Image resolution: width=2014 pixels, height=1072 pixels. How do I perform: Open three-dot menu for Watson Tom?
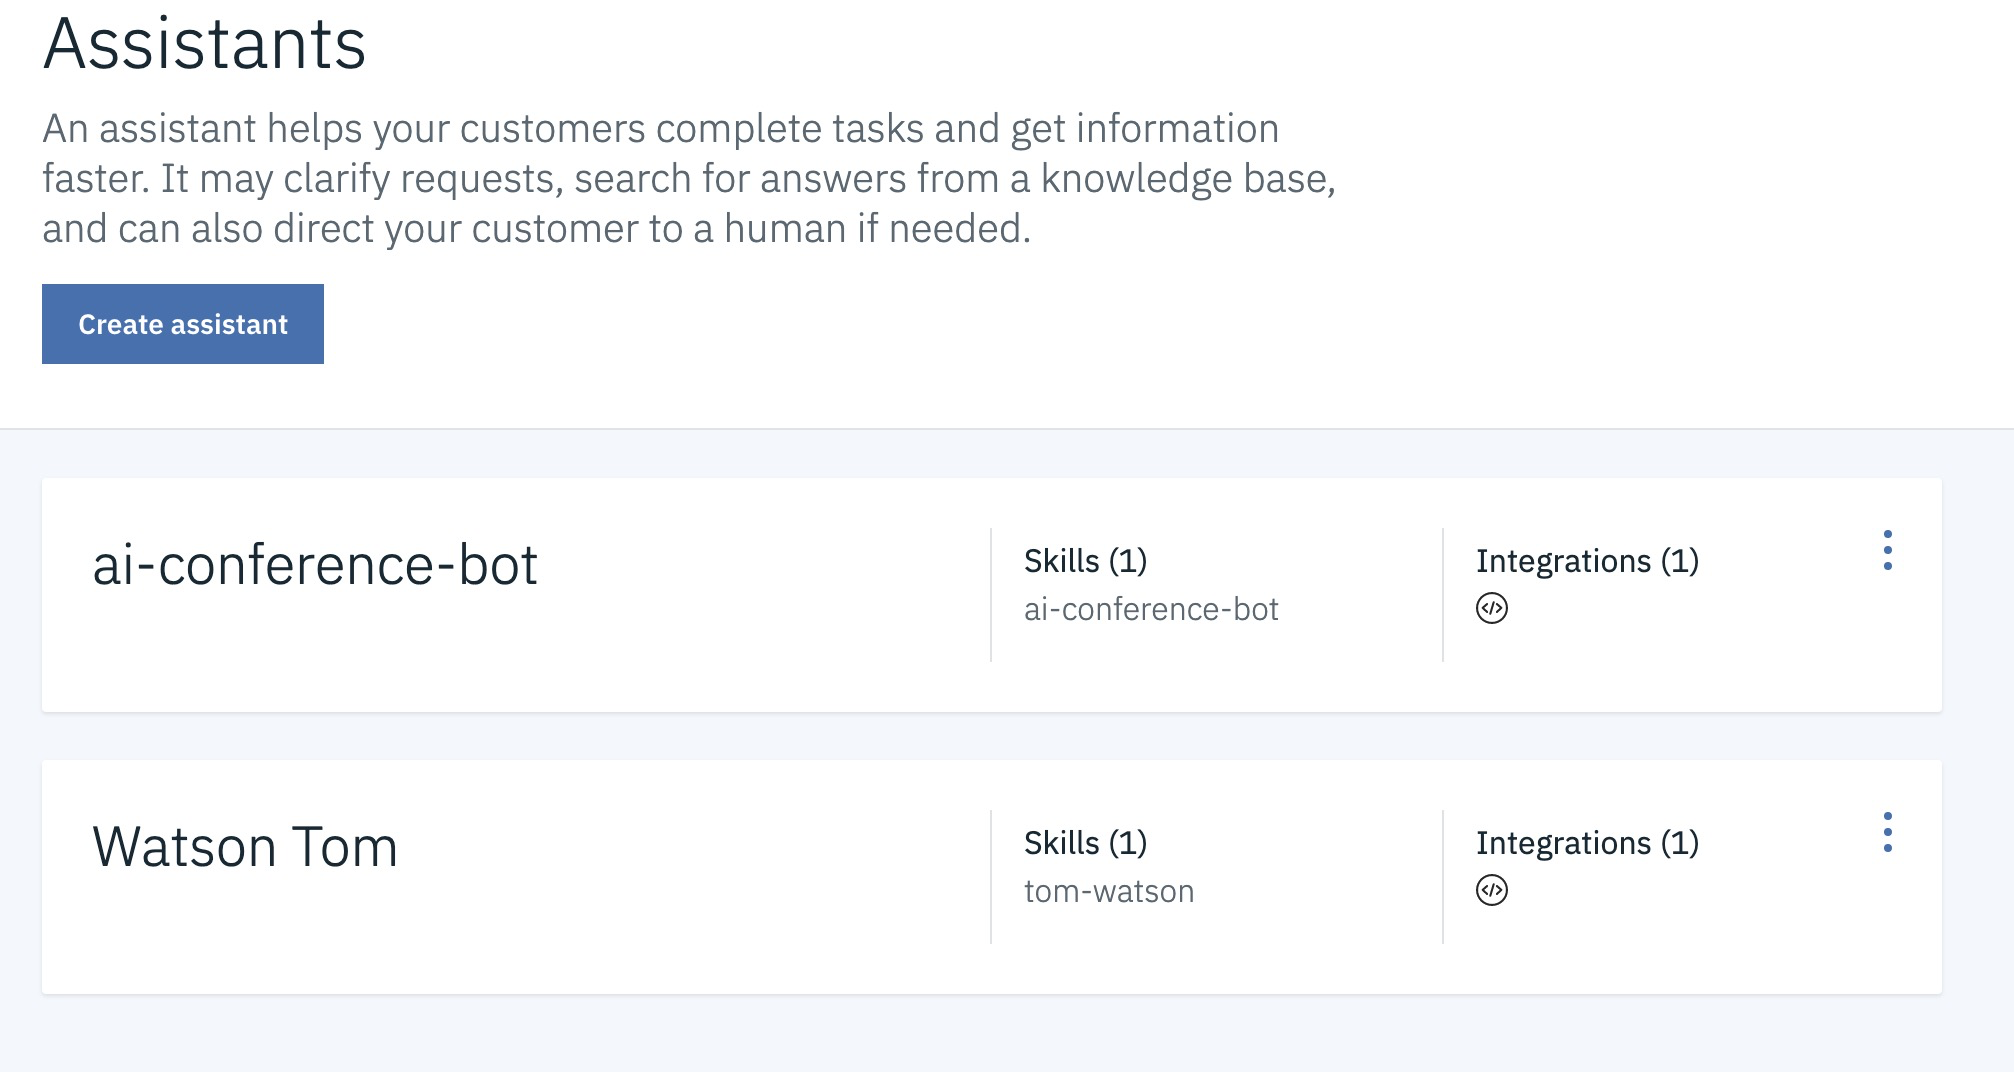pos(1887,833)
